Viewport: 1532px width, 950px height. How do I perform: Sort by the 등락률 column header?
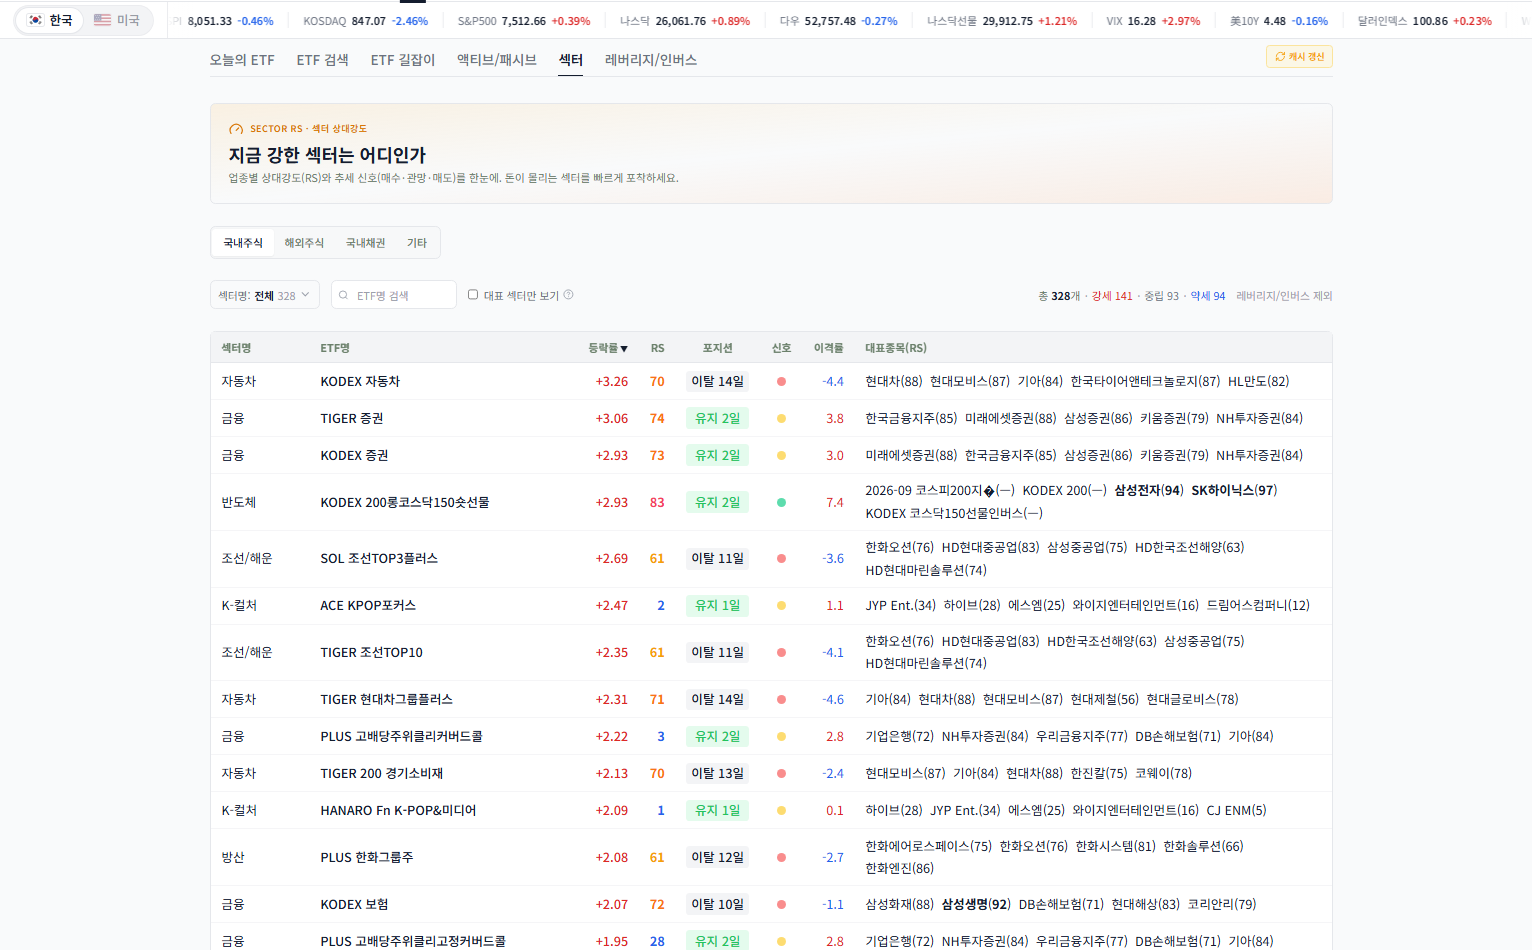point(608,348)
